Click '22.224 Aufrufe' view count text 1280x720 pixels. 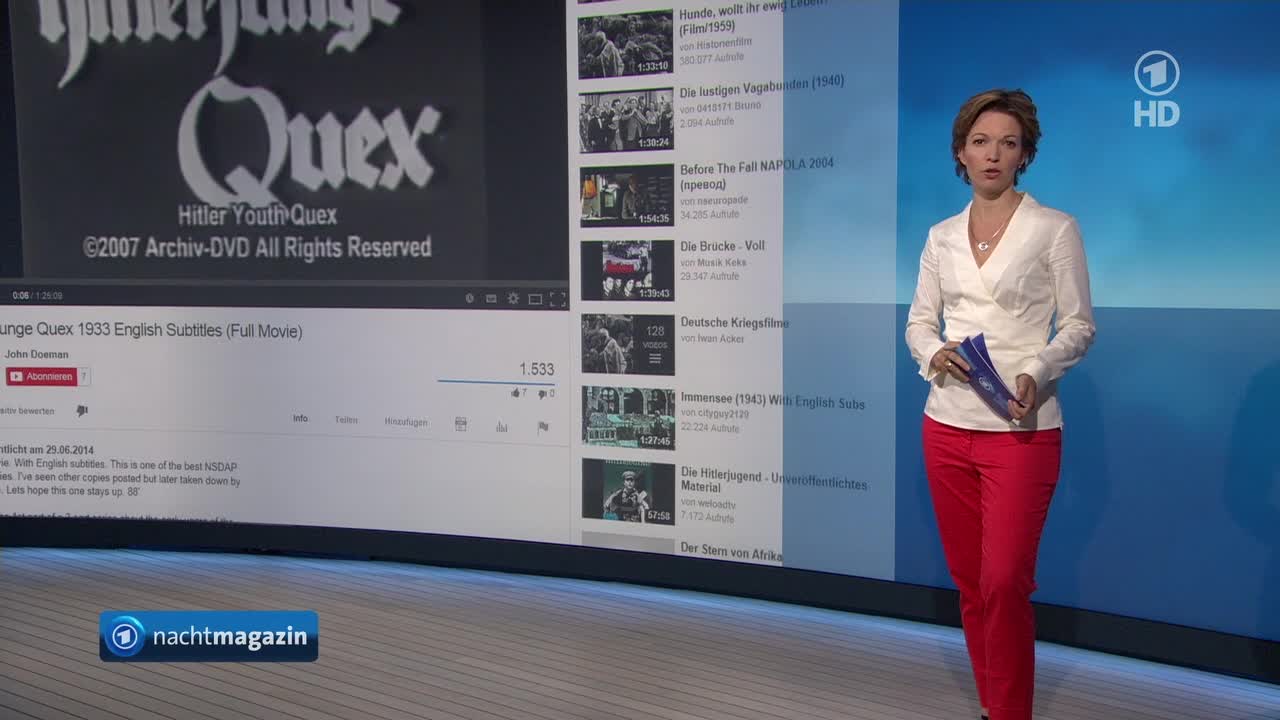(x=710, y=428)
